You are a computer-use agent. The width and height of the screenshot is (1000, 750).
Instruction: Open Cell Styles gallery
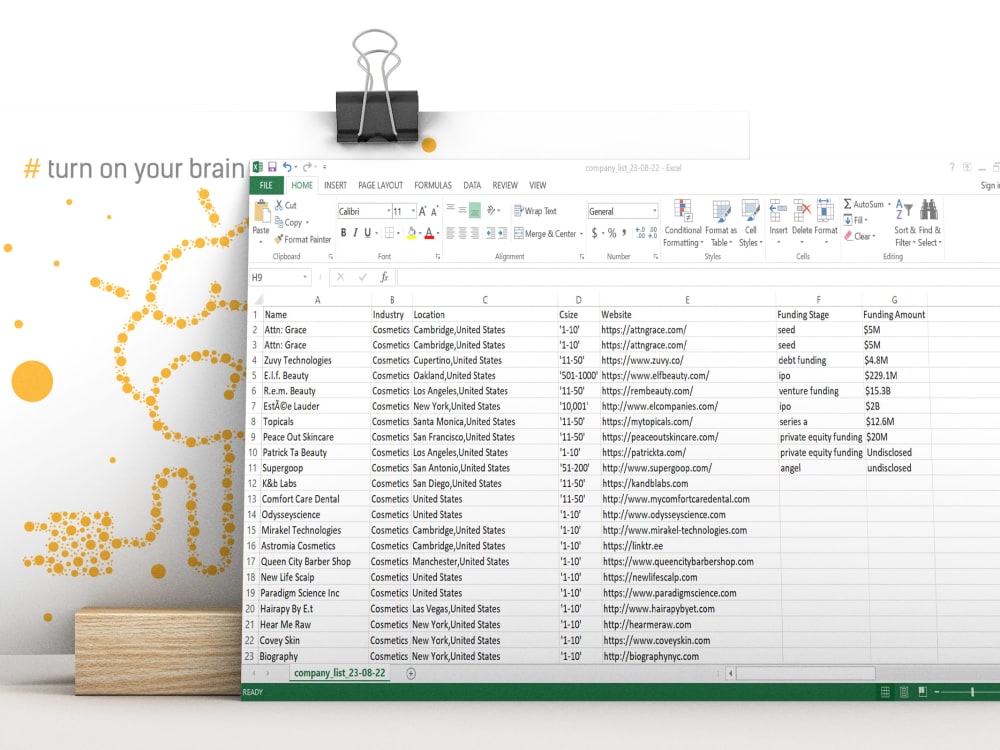751,223
